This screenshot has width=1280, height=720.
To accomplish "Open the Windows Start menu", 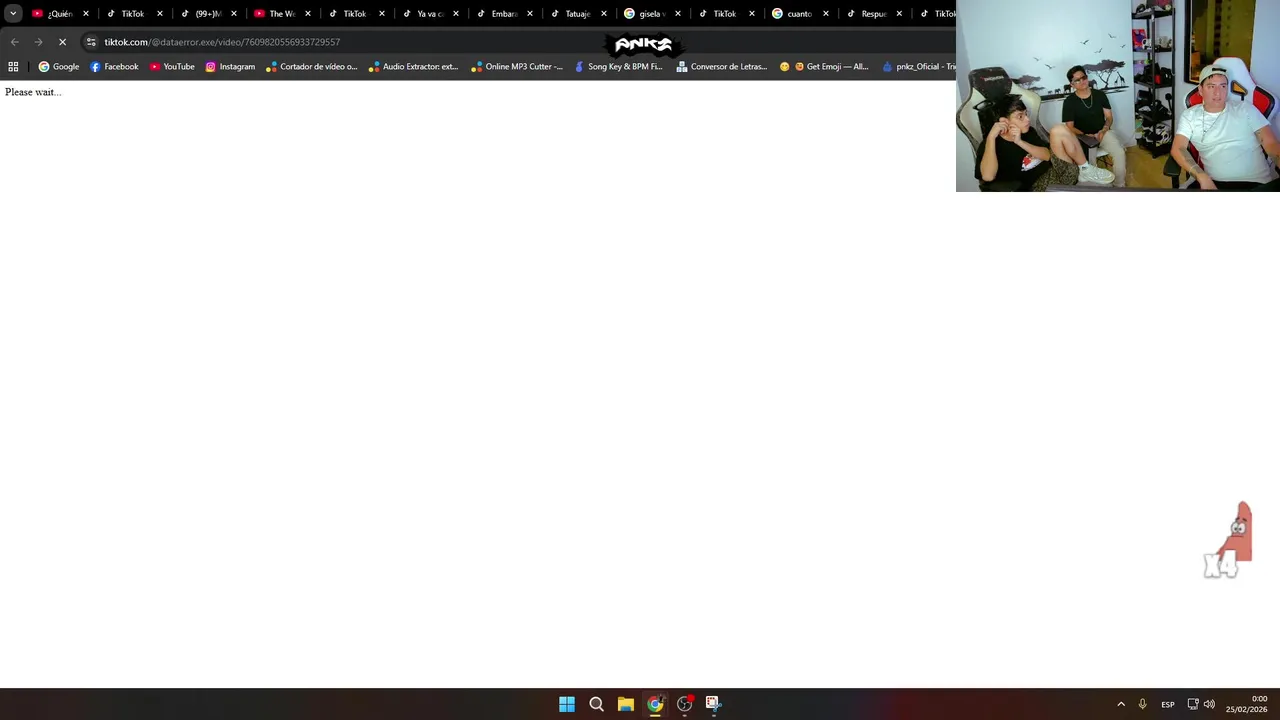I will point(567,704).
